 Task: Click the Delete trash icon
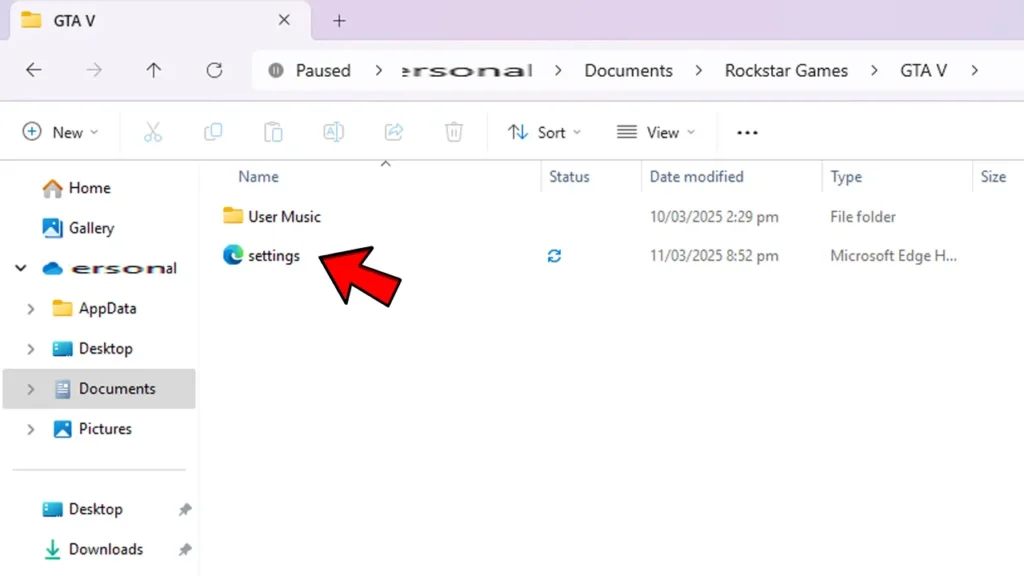tap(454, 132)
